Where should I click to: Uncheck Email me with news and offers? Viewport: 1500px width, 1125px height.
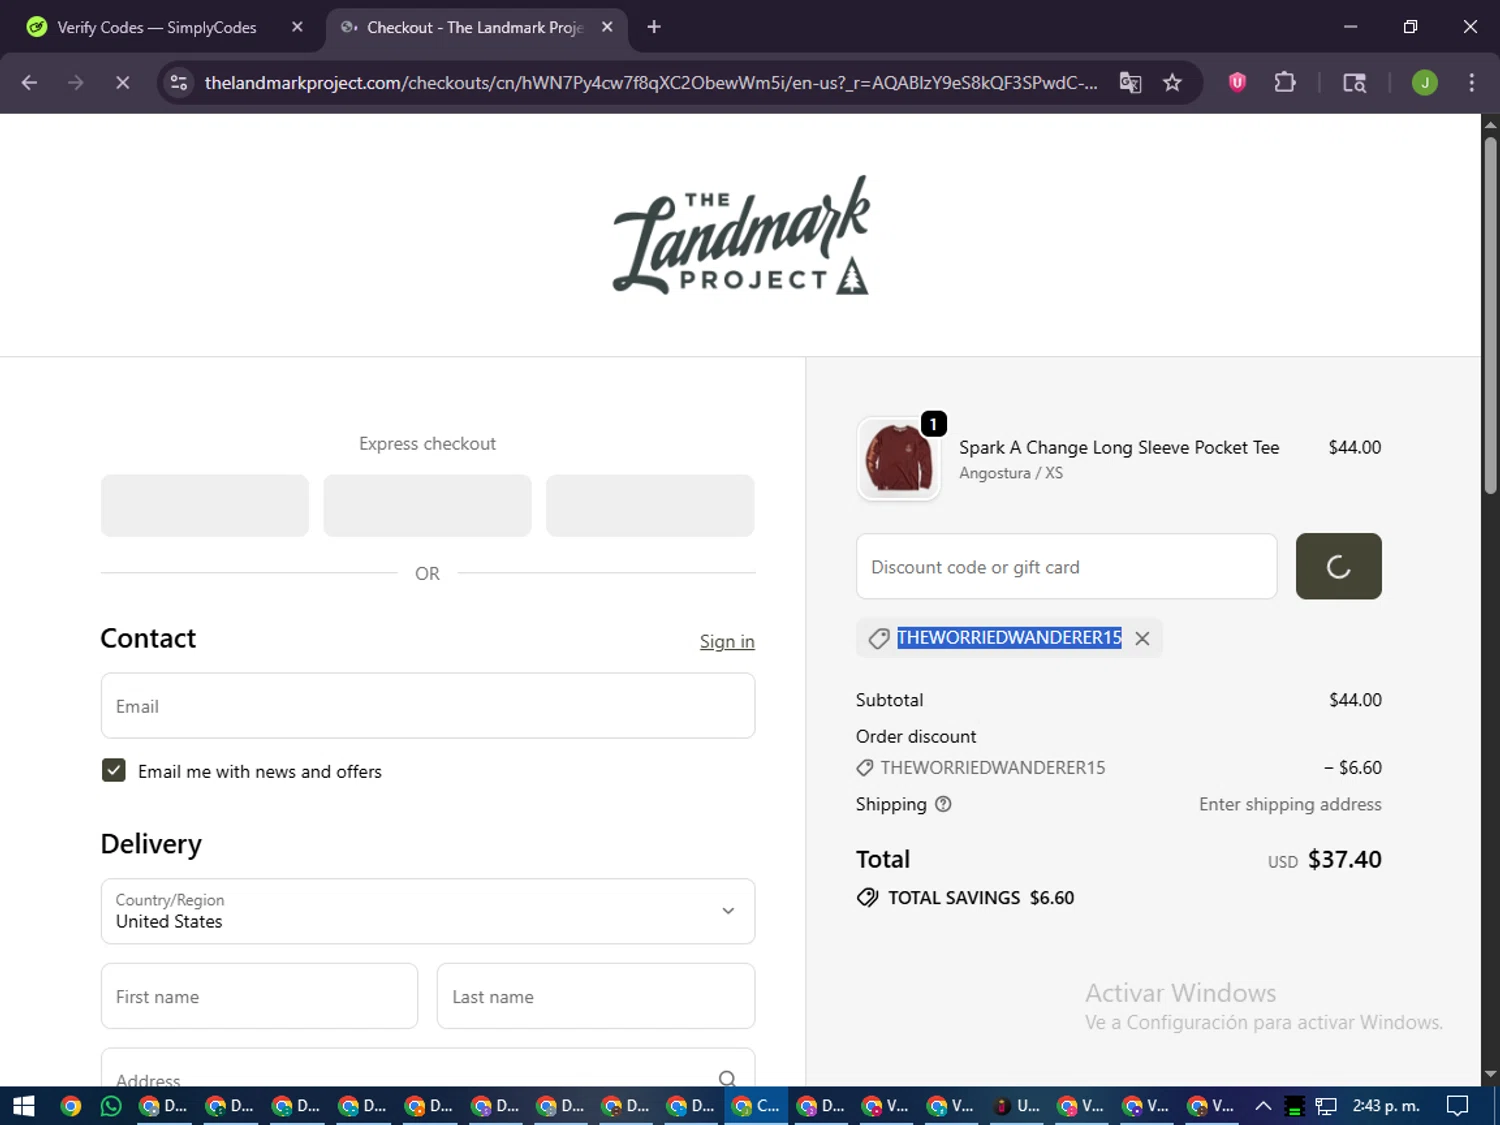pyautogui.click(x=114, y=770)
